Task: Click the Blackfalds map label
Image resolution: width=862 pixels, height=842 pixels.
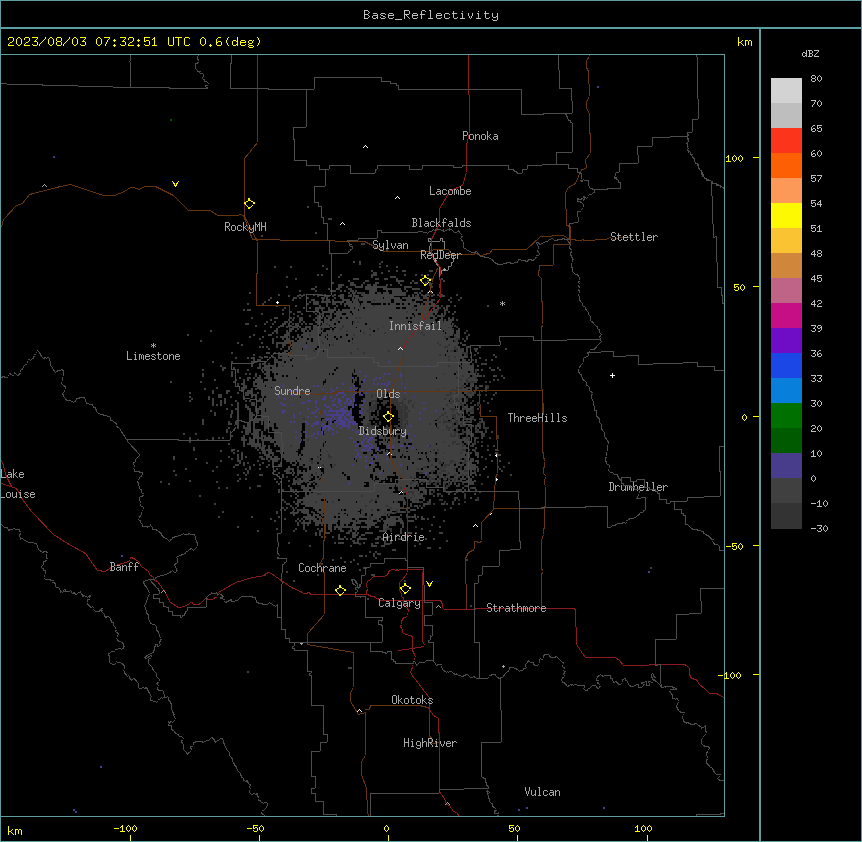Action: click(x=441, y=223)
